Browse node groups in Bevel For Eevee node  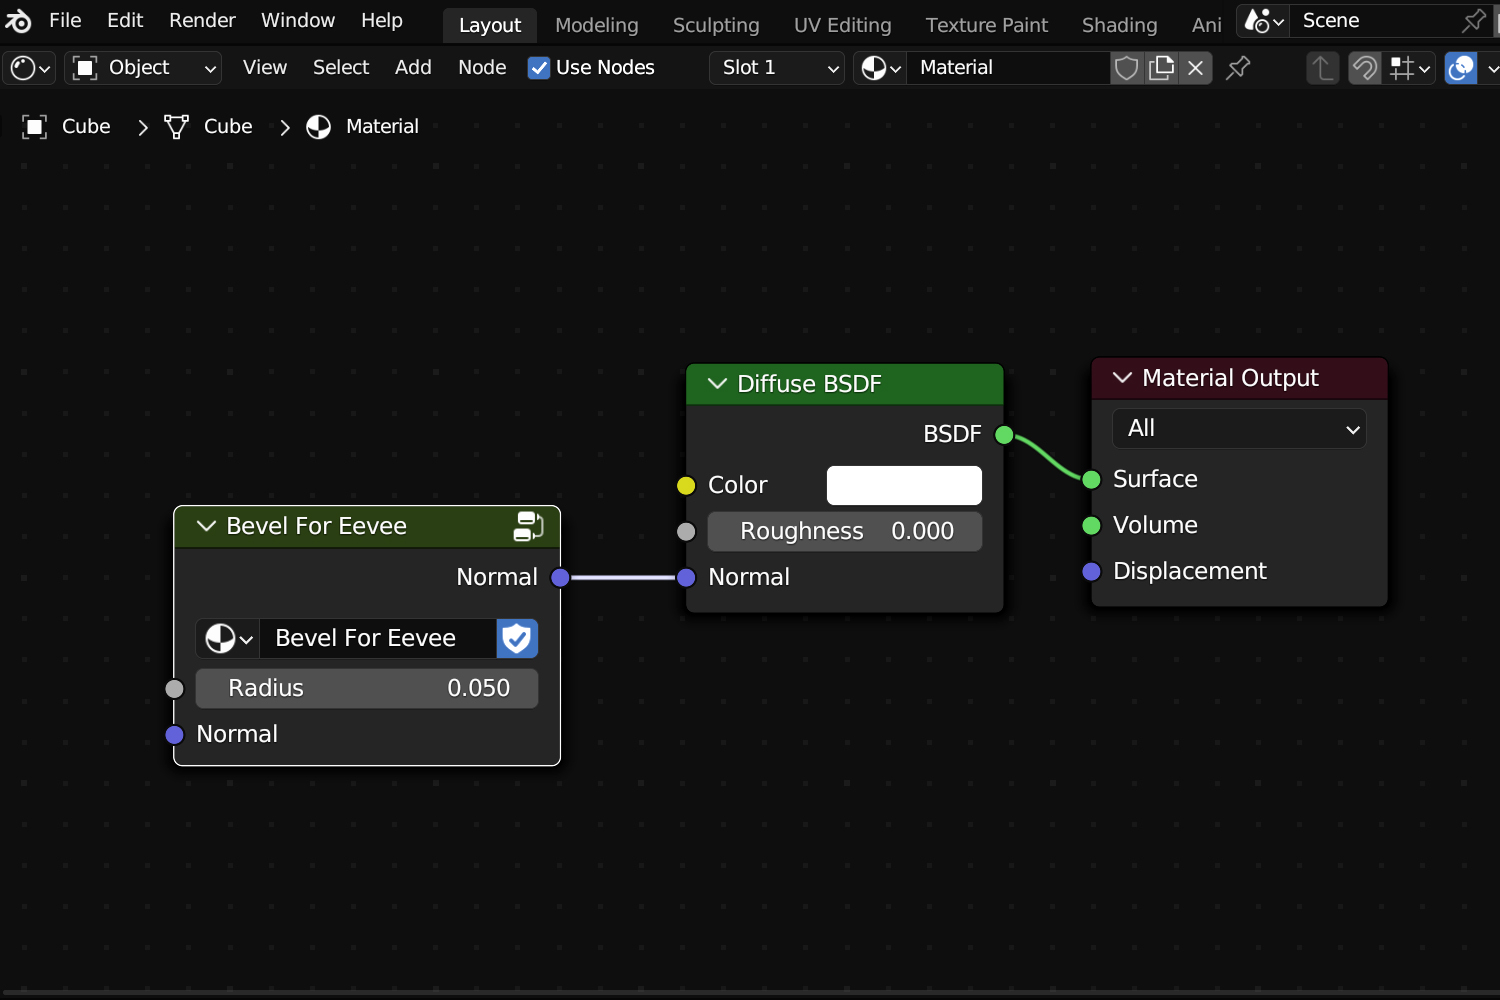click(228, 639)
